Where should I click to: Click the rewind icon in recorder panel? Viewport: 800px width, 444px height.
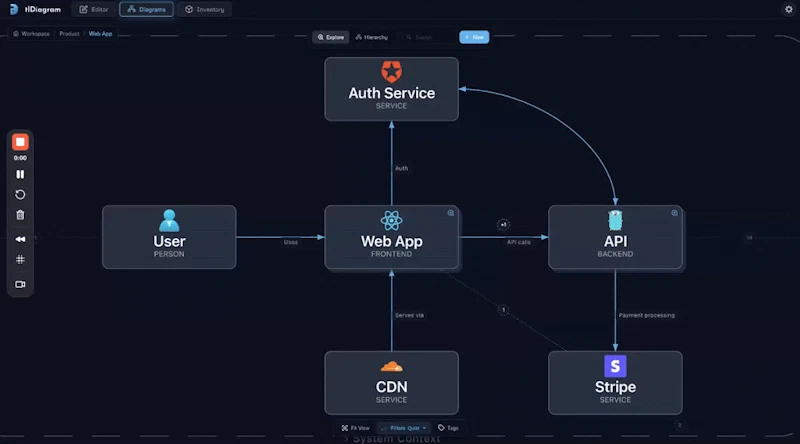20,239
